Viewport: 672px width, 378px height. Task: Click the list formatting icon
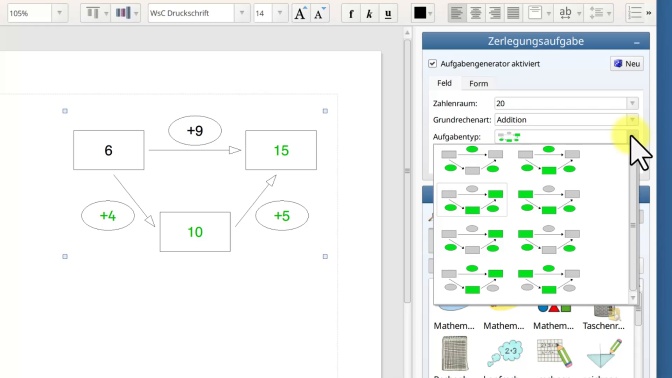(x=634, y=13)
